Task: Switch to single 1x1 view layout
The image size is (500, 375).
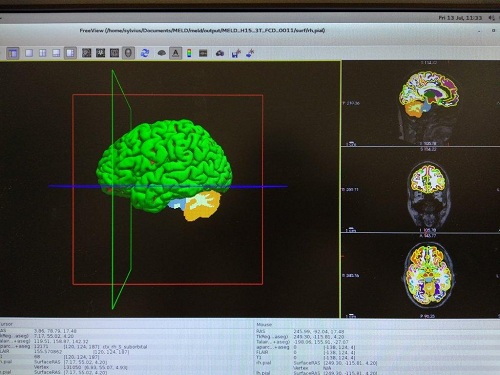Action: 29,53
